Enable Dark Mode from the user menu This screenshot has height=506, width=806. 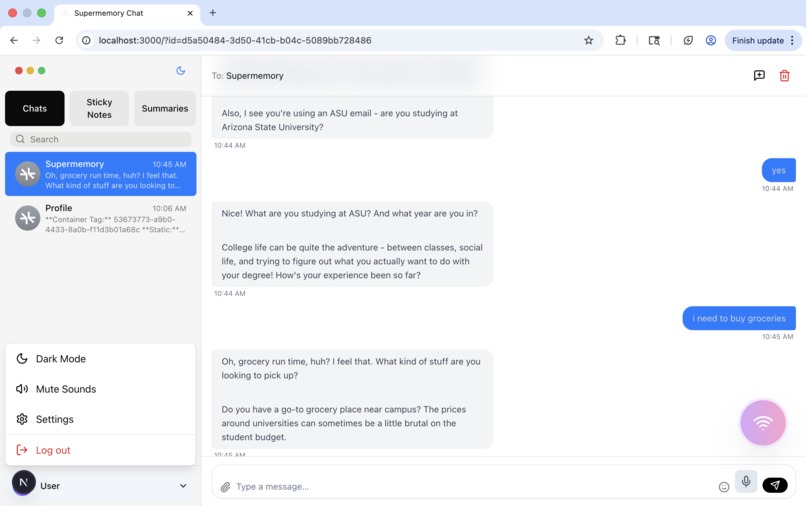tap(100, 359)
